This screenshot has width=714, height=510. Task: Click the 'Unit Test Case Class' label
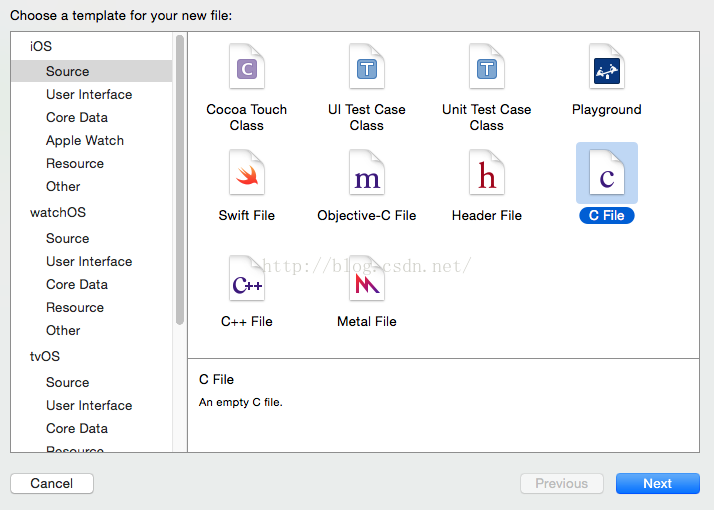[x=487, y=117]
